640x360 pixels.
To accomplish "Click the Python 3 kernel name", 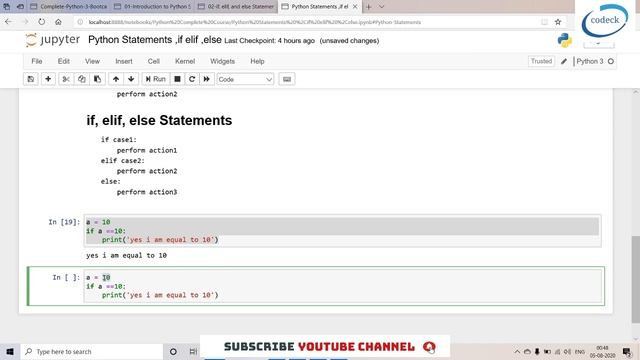I will click(x=589, y=61).
